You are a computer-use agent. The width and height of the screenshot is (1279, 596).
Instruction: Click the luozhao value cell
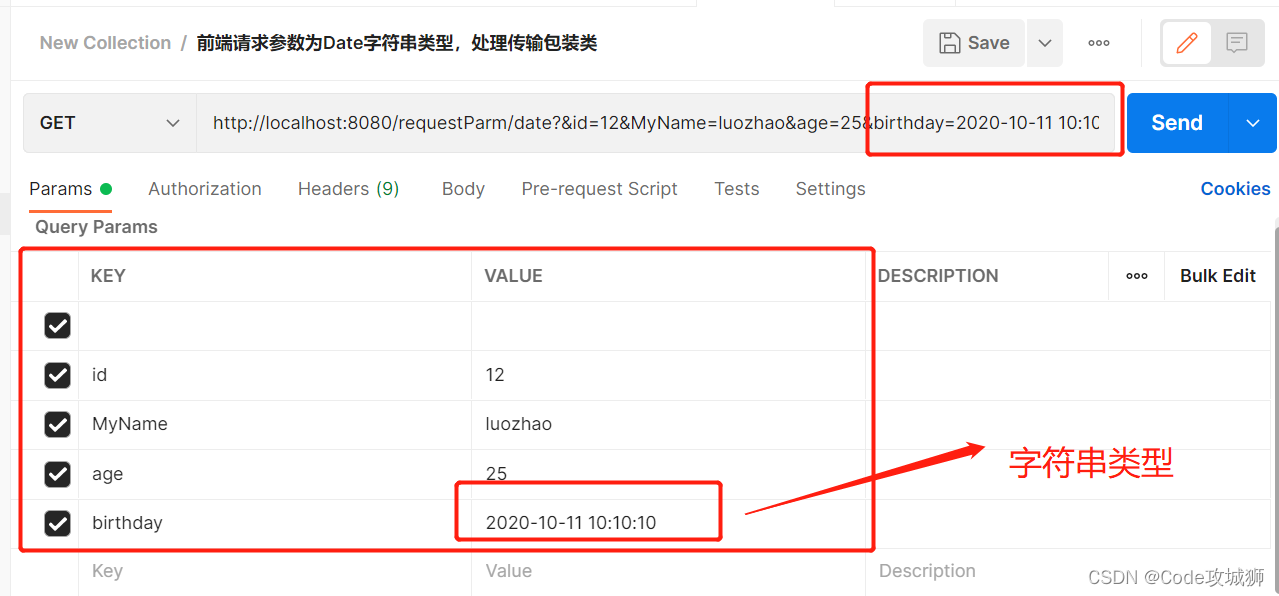pos(668,424)
